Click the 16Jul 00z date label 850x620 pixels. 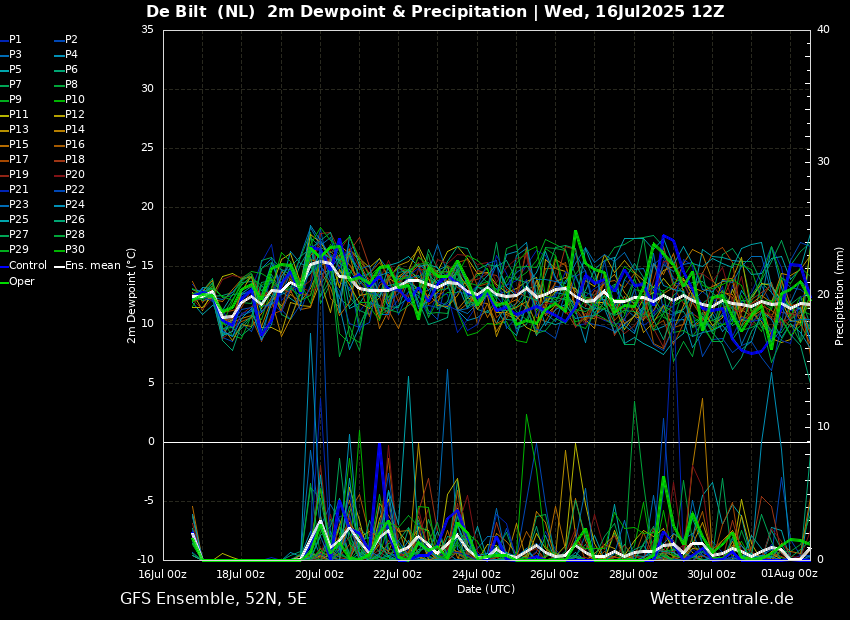pos(162,574)
